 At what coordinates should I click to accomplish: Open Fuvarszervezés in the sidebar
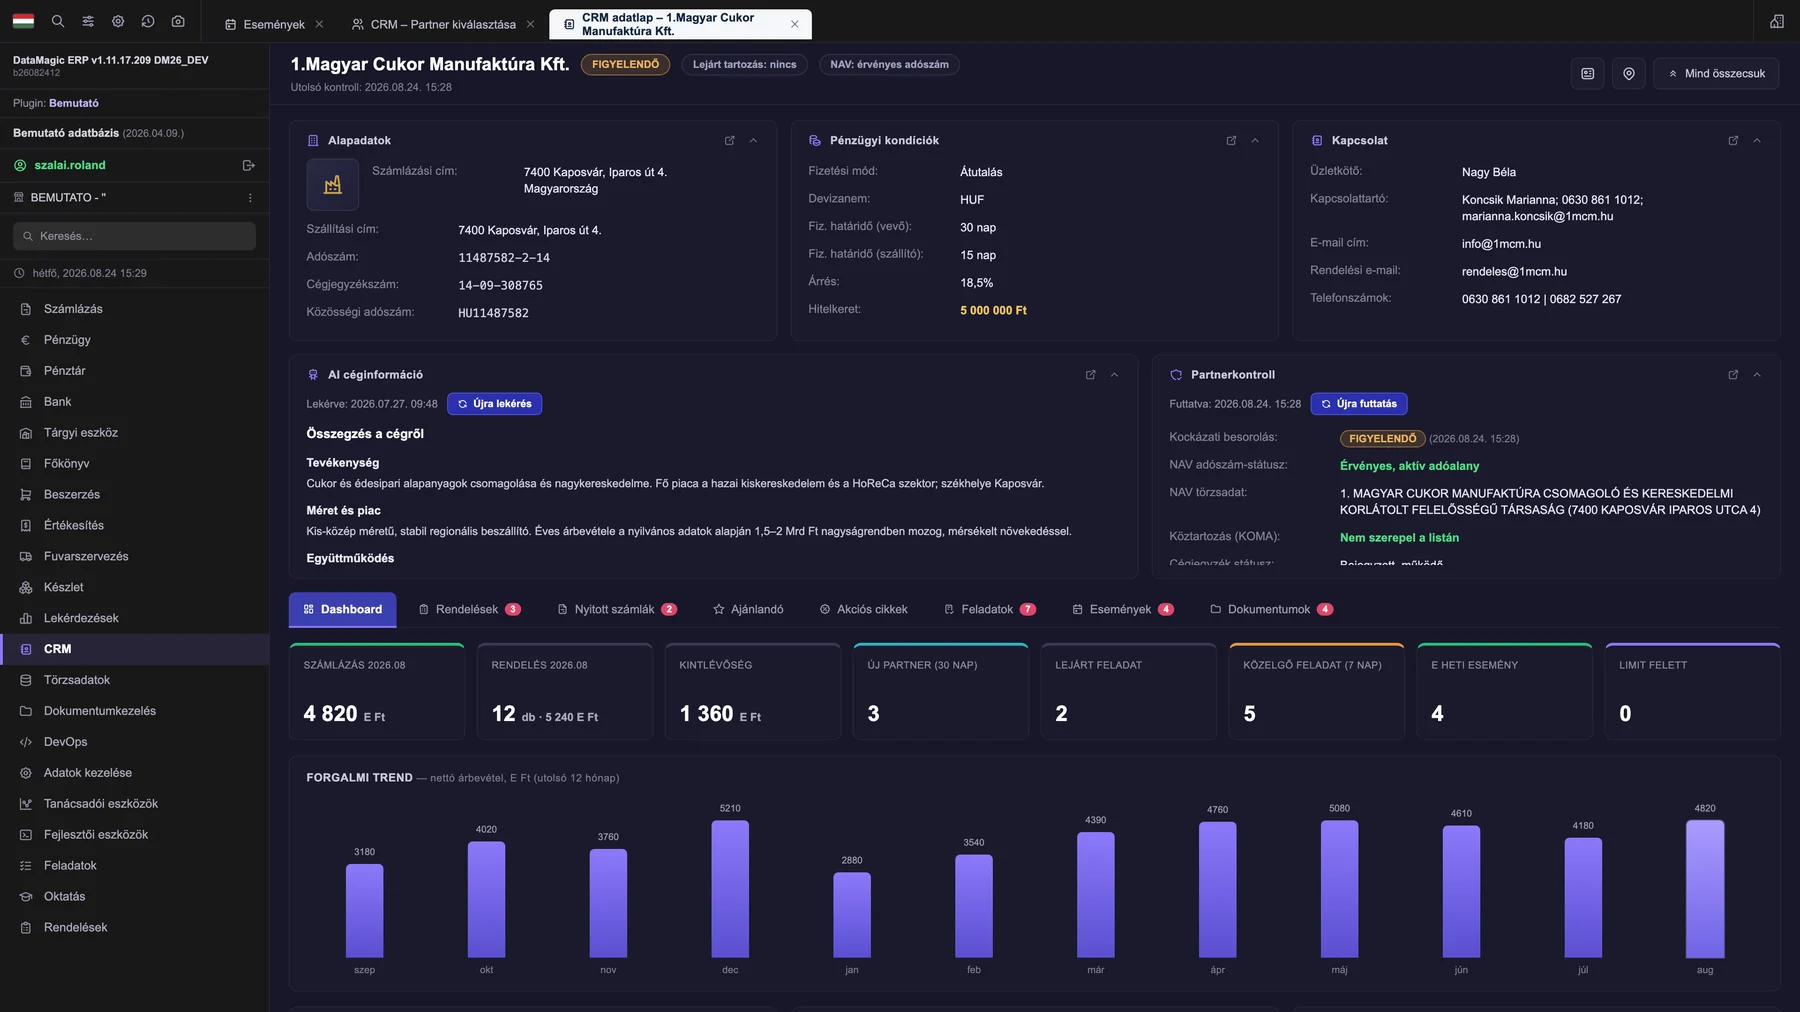(x=135, y=556)
